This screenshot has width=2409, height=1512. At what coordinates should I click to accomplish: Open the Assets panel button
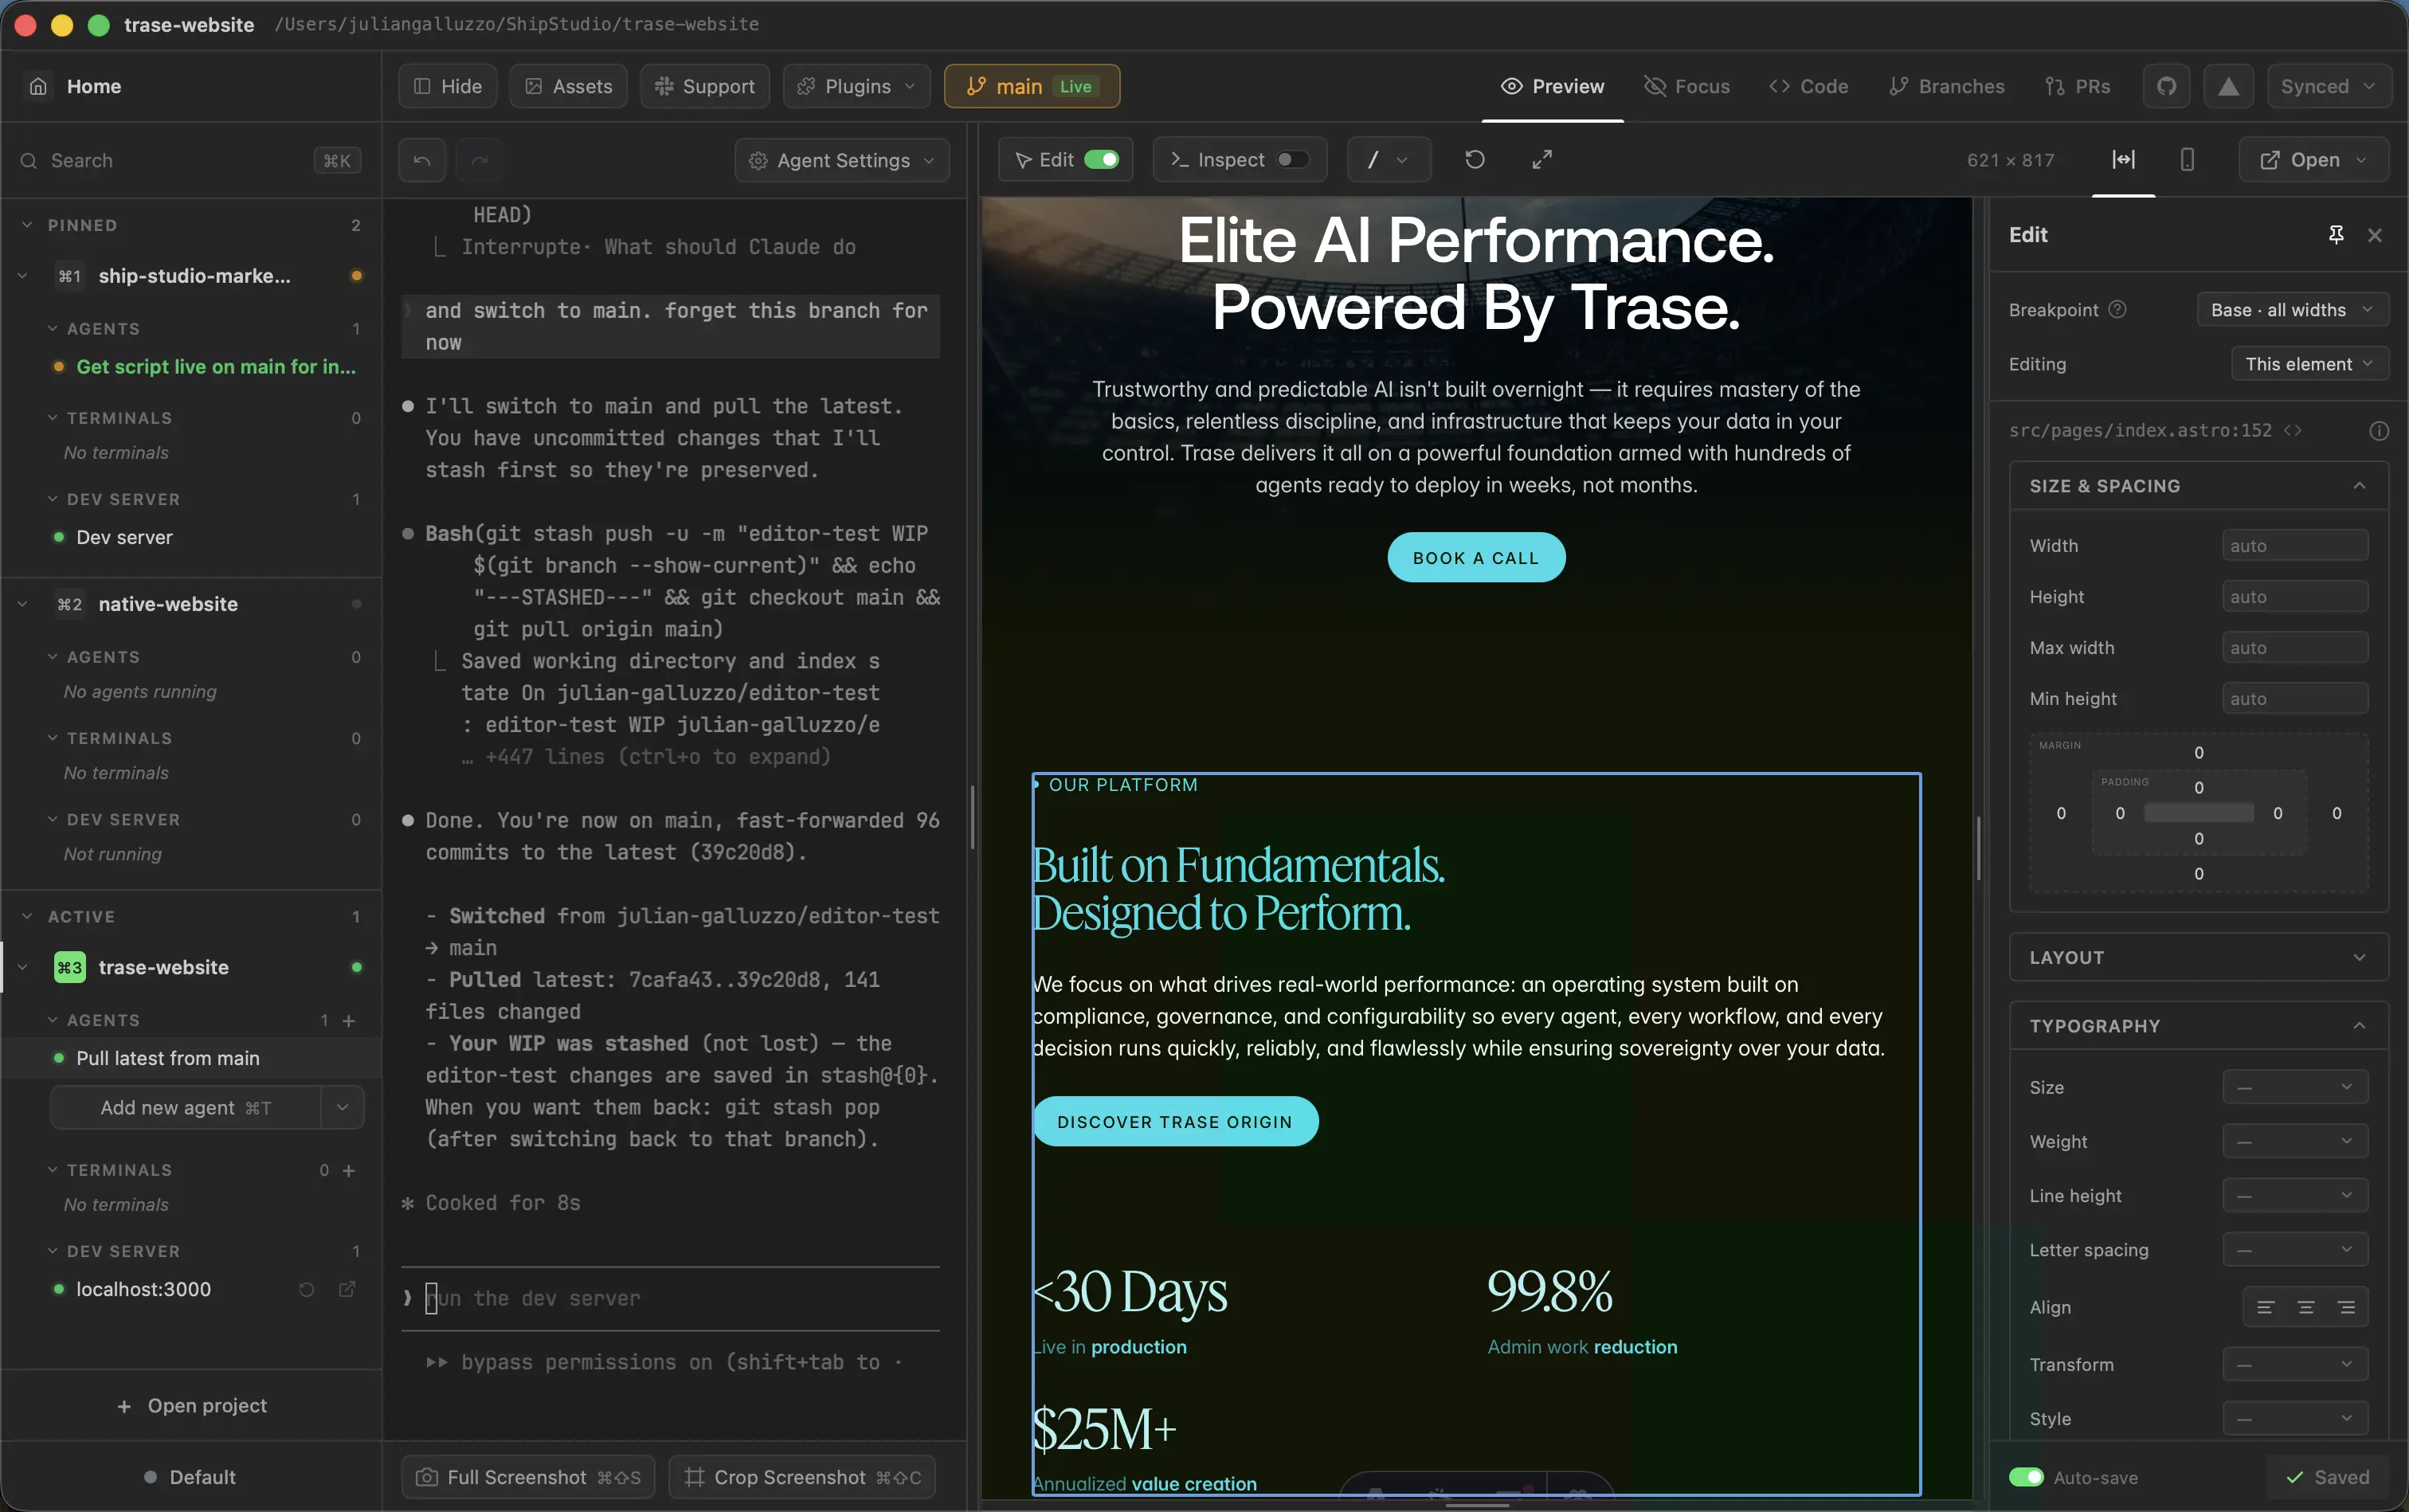(568, 86)
